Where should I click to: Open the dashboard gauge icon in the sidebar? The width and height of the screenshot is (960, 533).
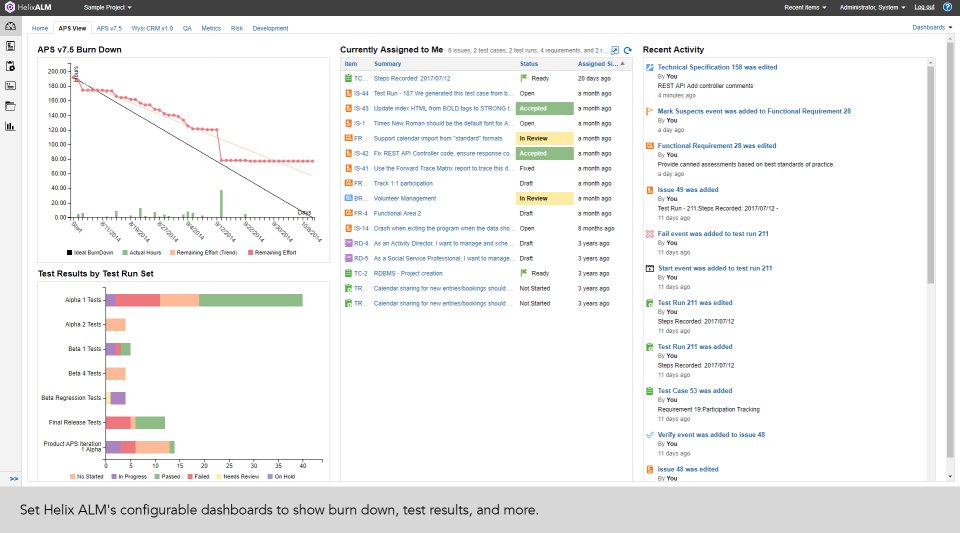[x=10, y=27]
